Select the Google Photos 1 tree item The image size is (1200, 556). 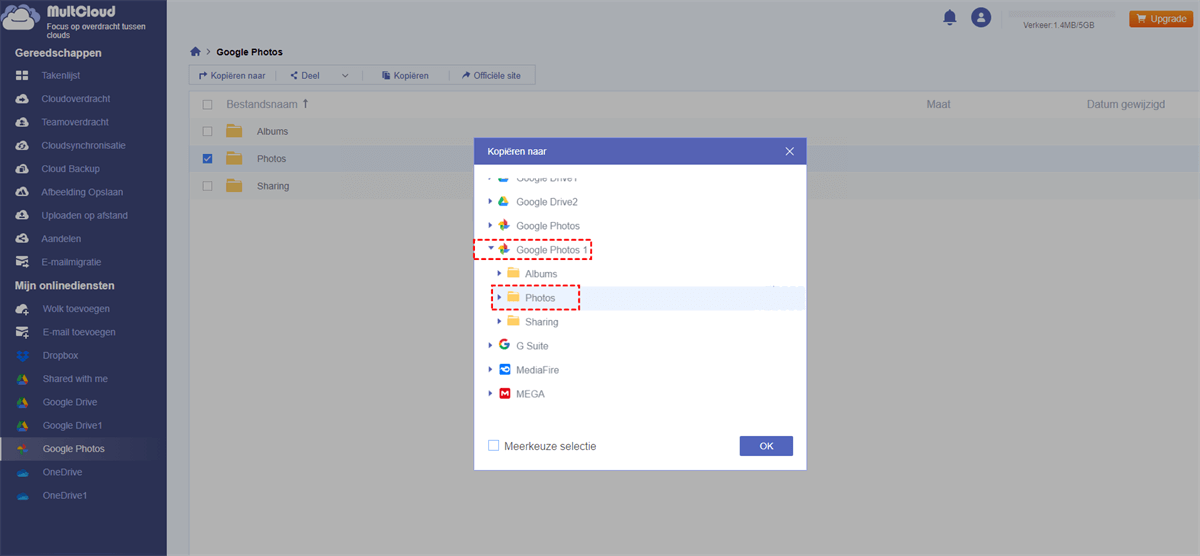click(x=550, y=250)
